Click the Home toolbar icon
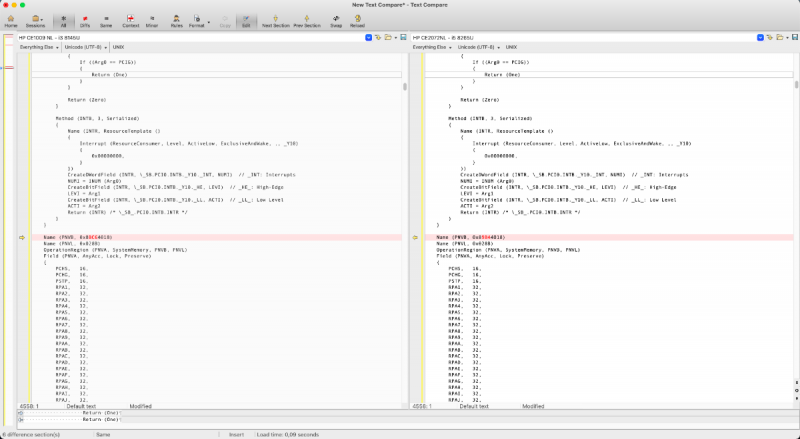 coord(10,20)
